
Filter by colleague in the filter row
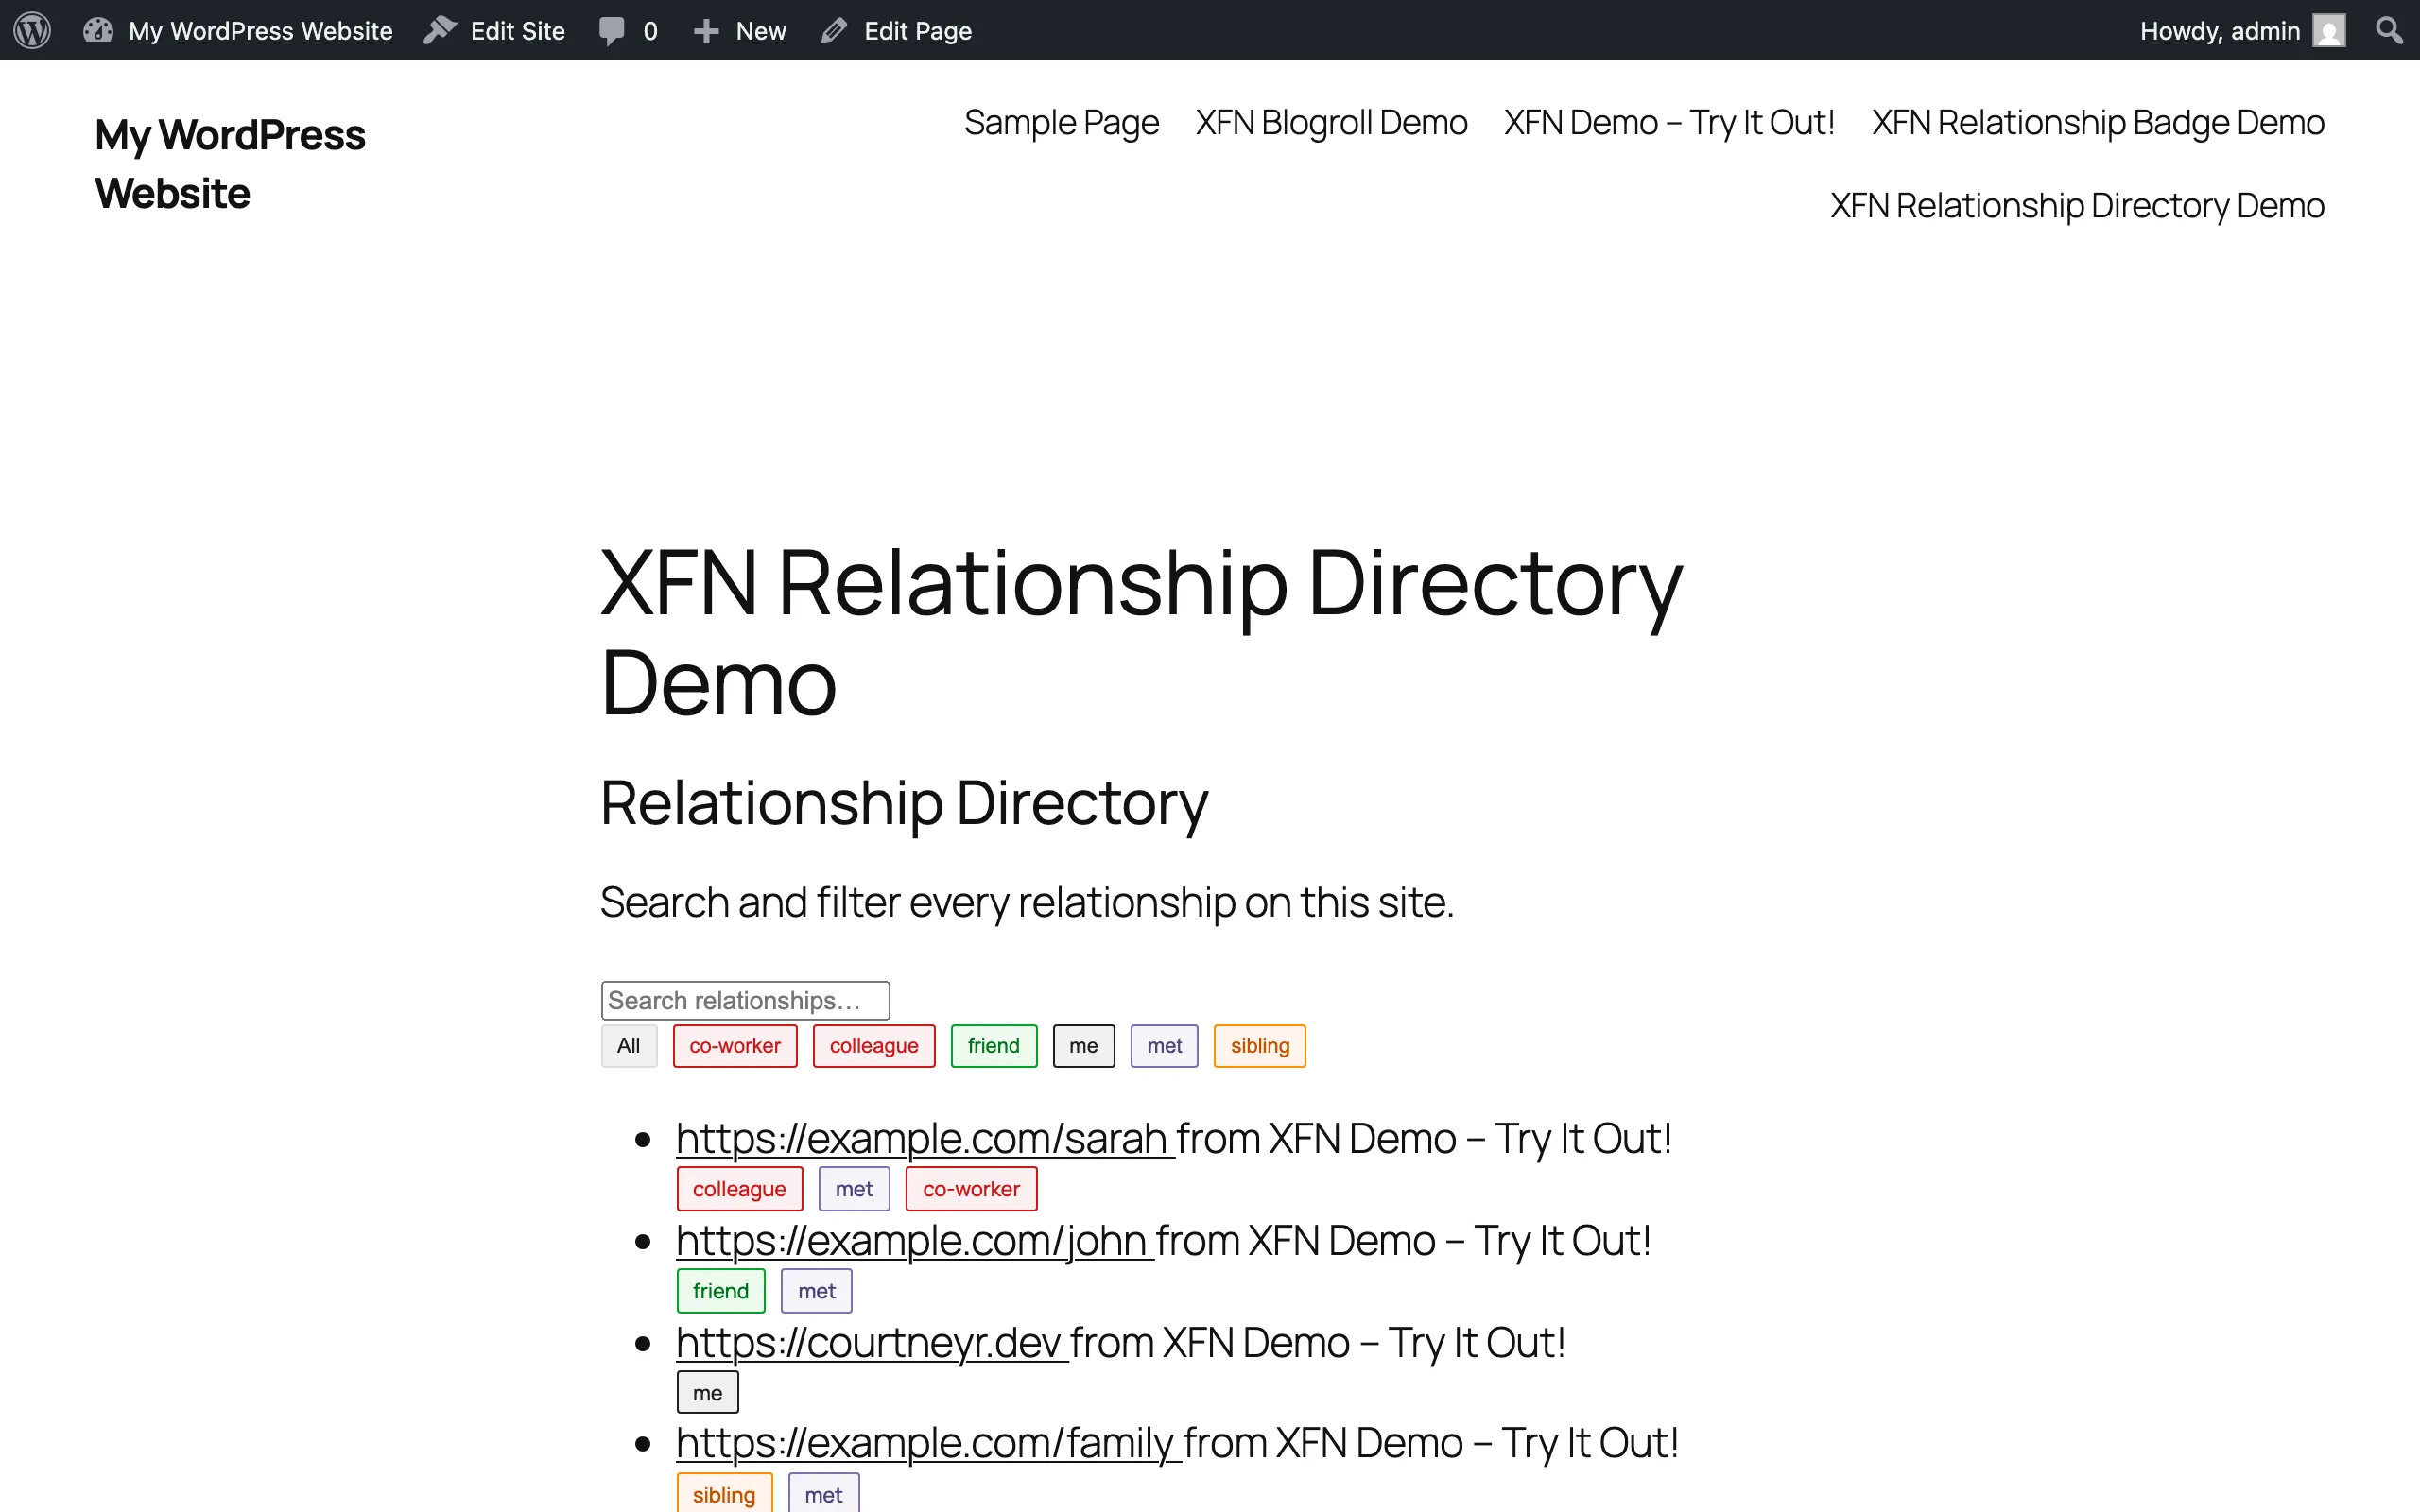pyautogui.click(x=874, y=1046)
